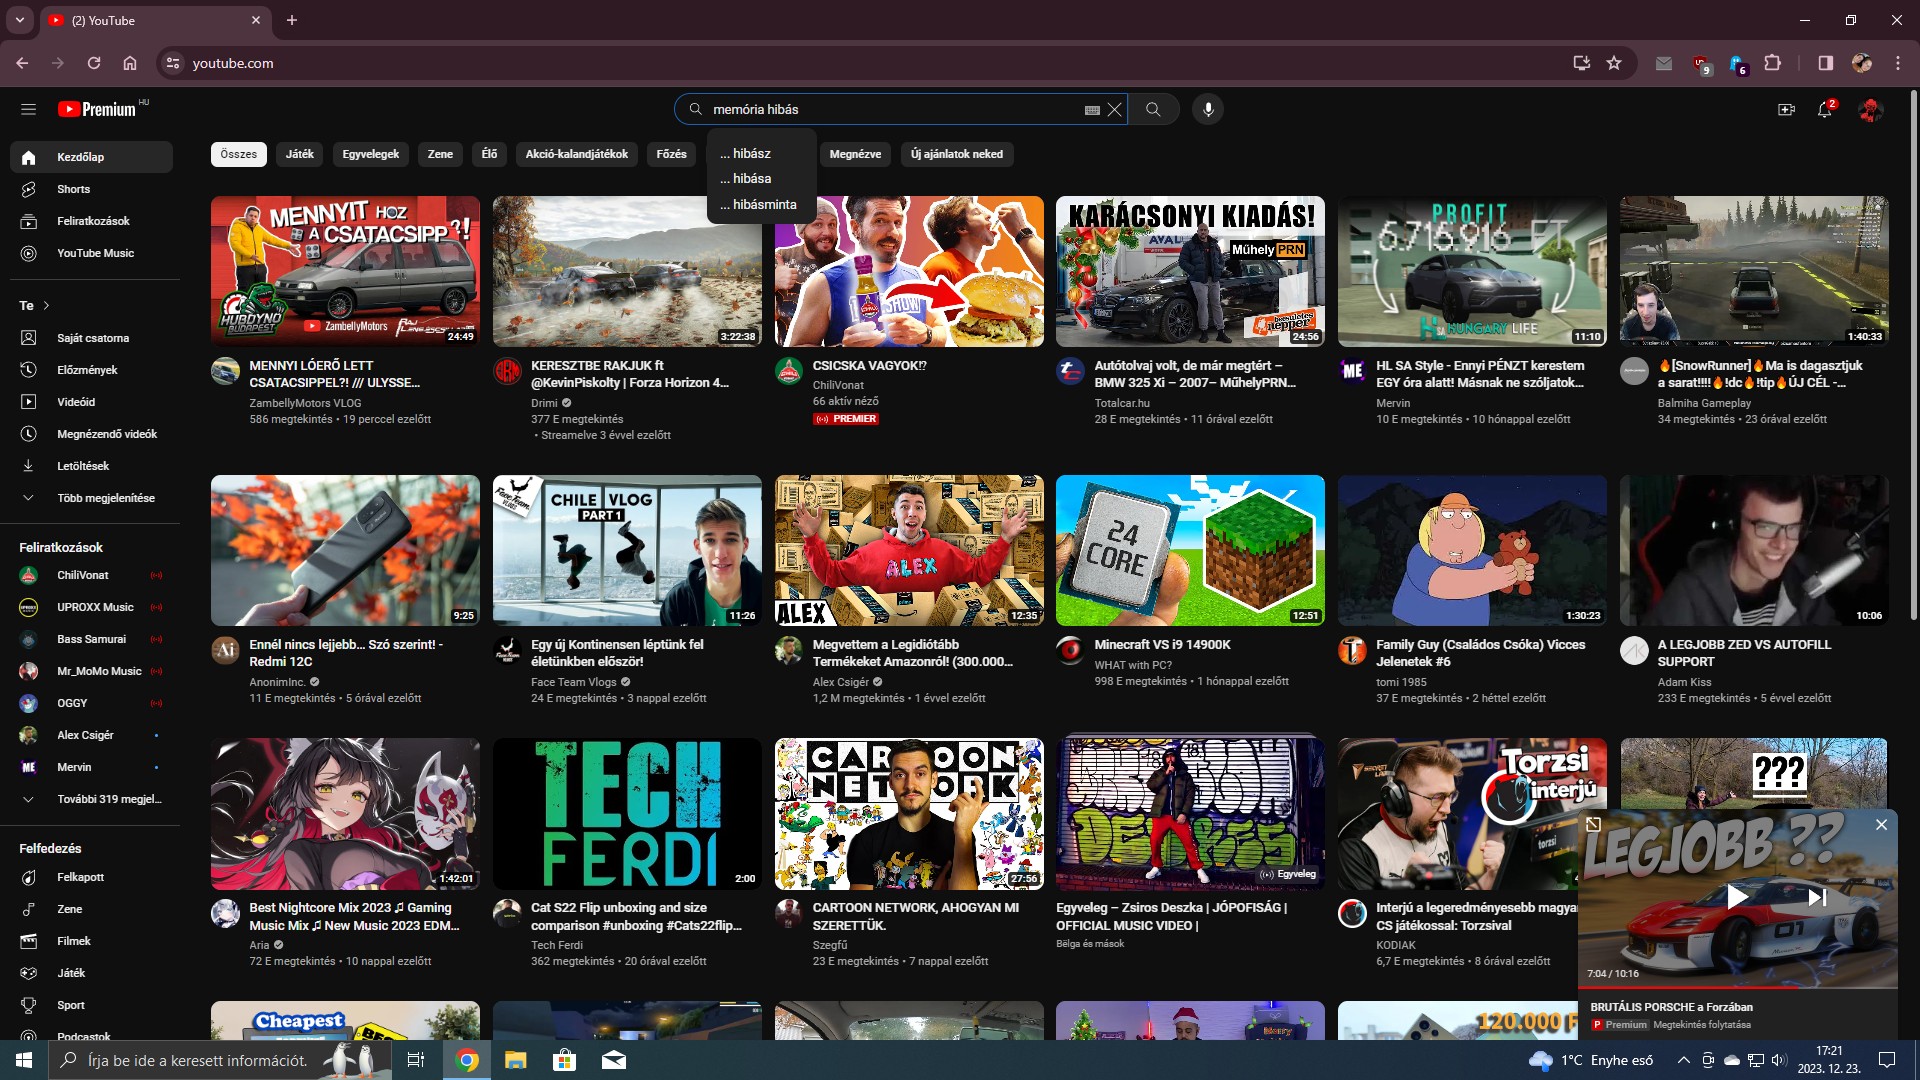
Task: Open Feliratkozások in sidebar
Action: 91,221
